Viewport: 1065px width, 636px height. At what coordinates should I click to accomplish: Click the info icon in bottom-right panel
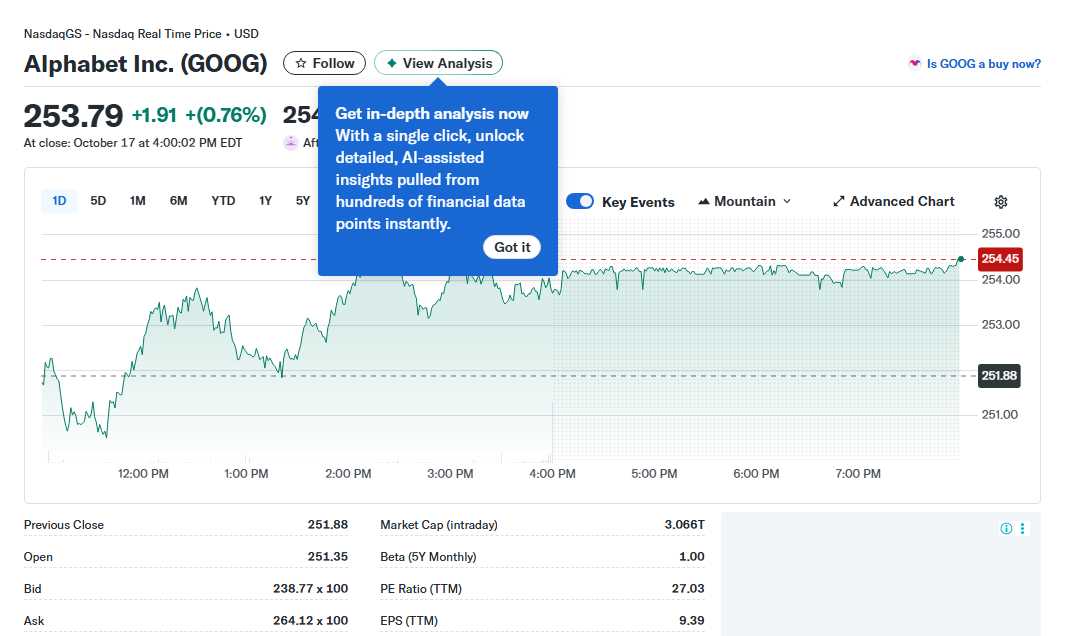1006,528
